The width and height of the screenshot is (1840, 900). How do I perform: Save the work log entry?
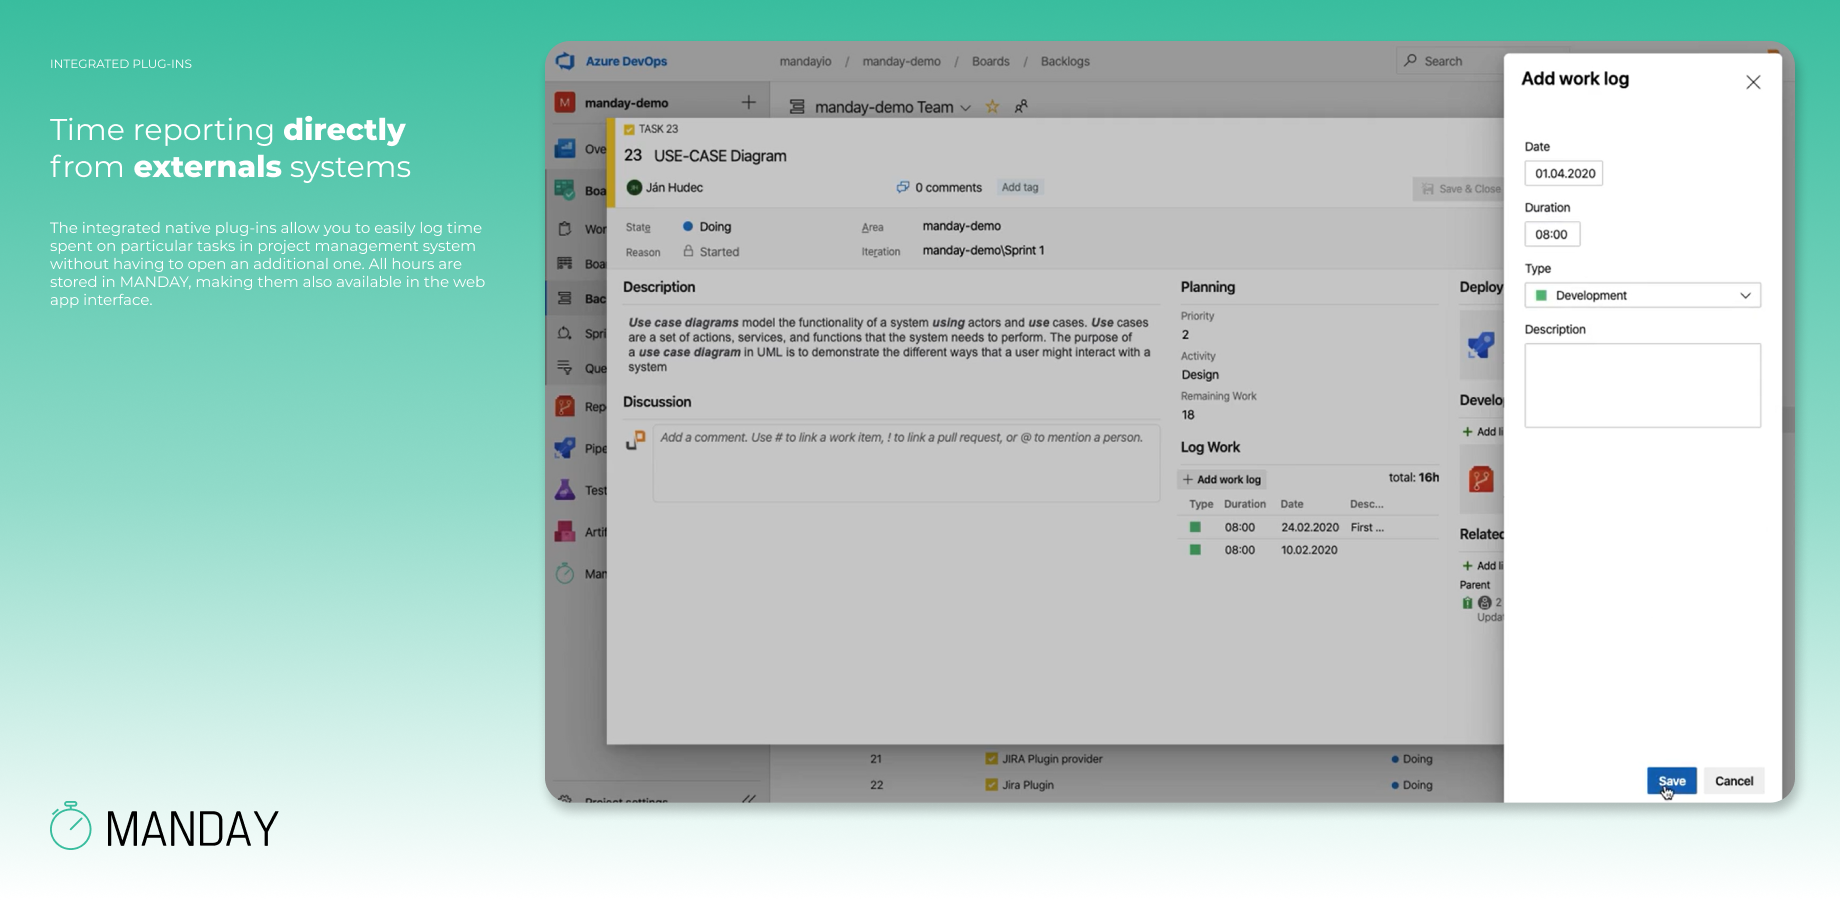pyautogui.click(x=1672, y=781)
